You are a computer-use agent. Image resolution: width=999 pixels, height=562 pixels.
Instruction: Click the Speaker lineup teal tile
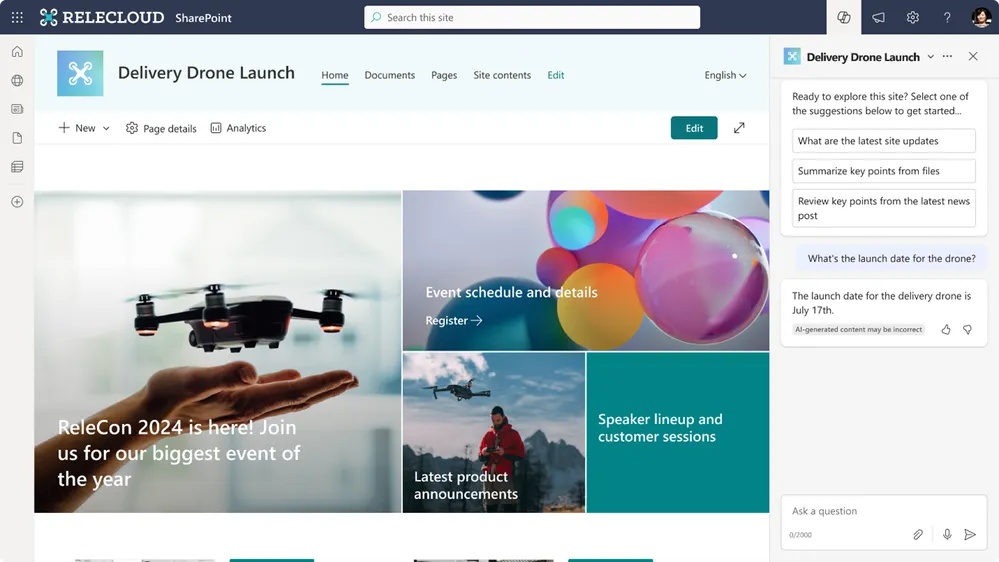click(678, 433)
